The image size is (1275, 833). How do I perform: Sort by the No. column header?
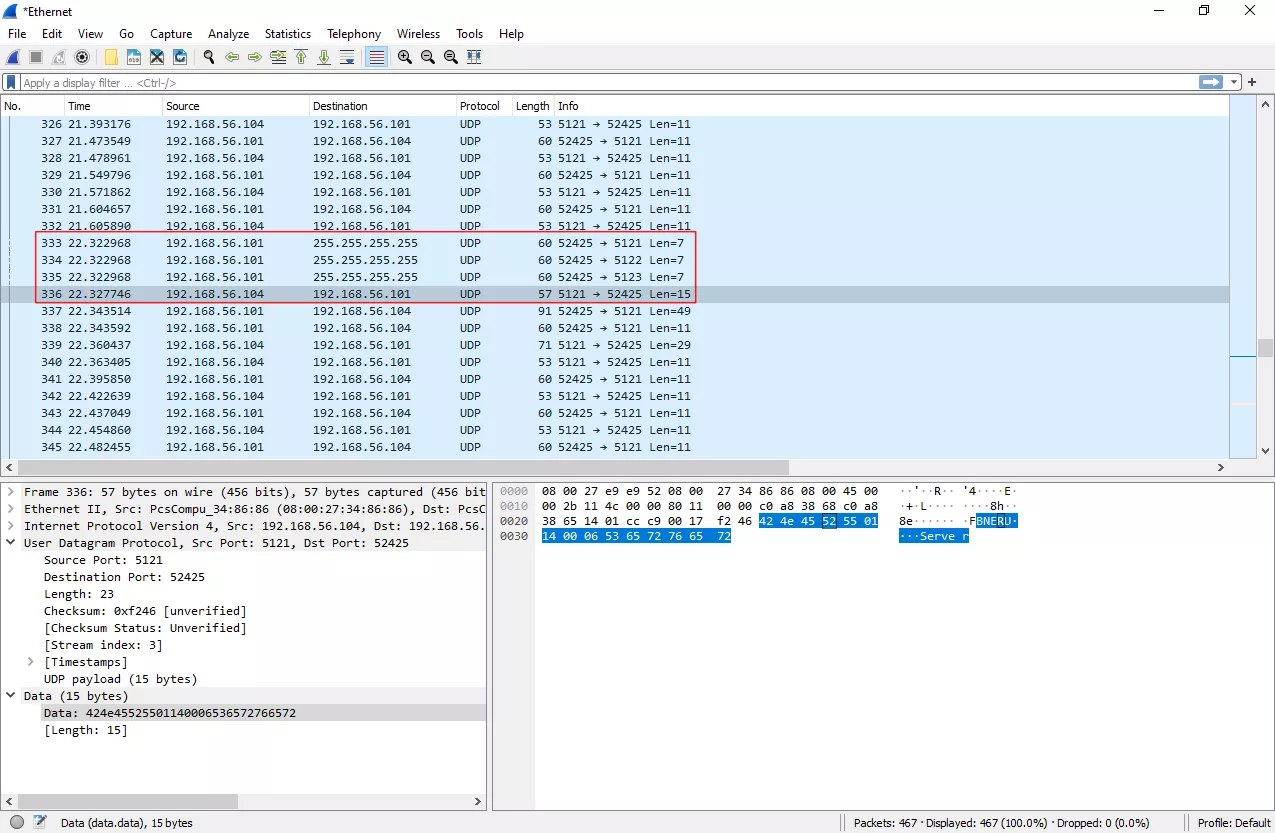[x=32, y=106]
